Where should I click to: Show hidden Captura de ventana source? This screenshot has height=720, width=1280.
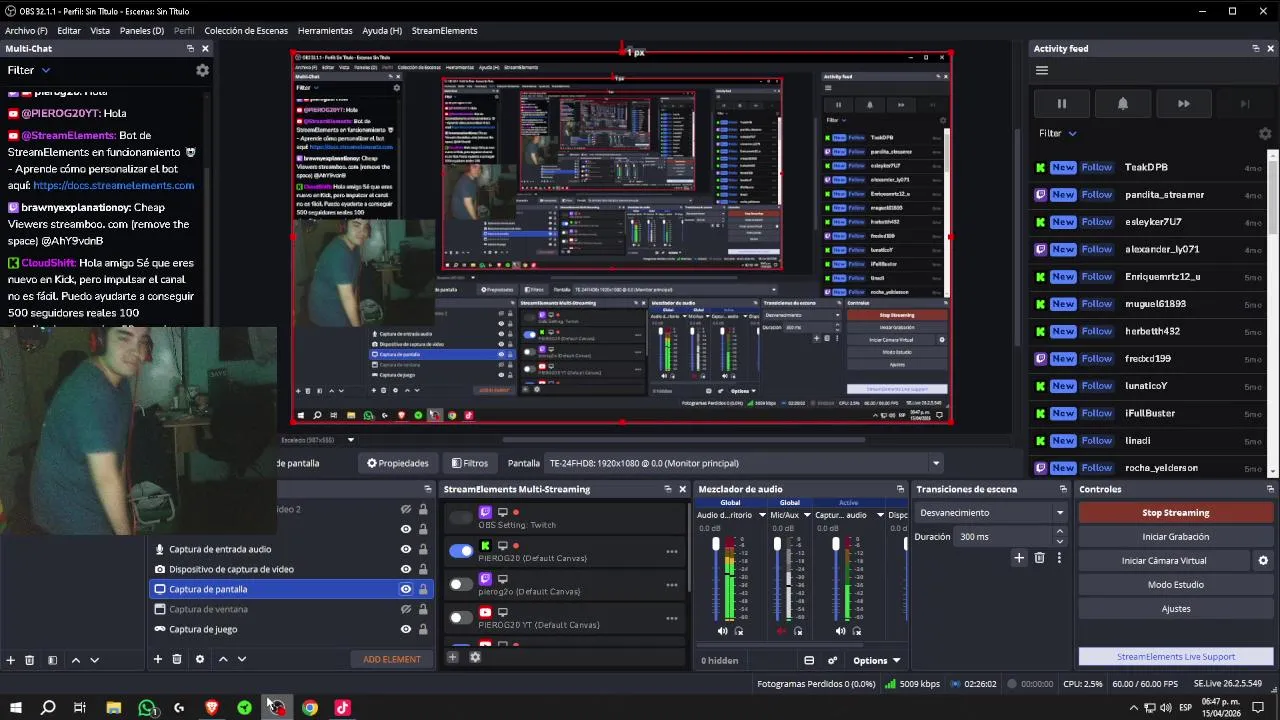coord(406,609)
